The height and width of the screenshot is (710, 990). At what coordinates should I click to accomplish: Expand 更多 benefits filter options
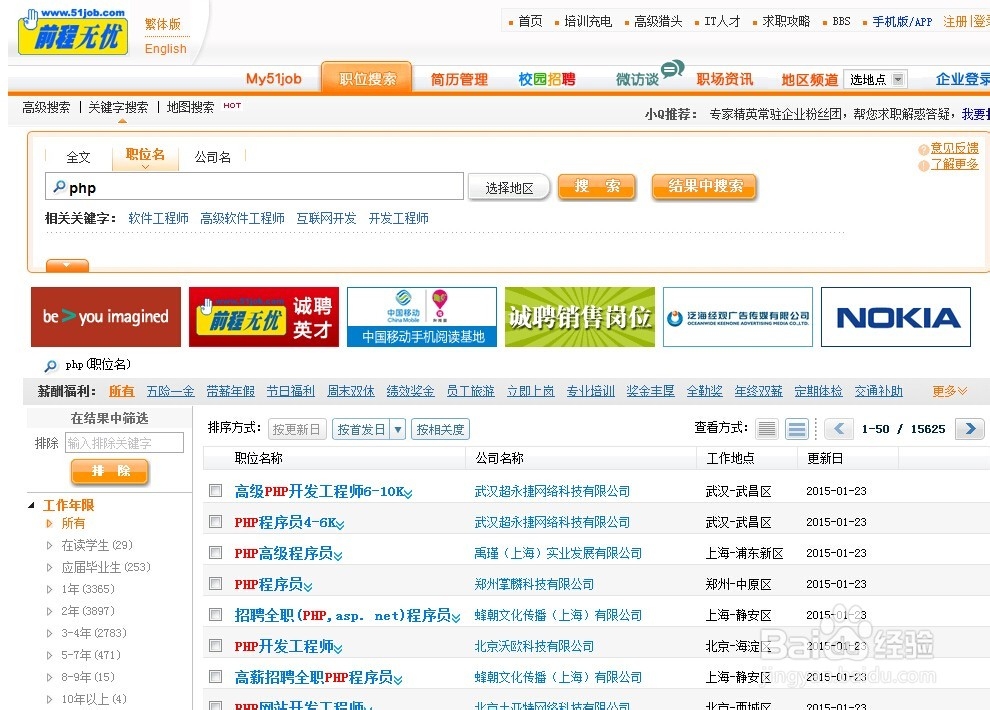(950, 391)
